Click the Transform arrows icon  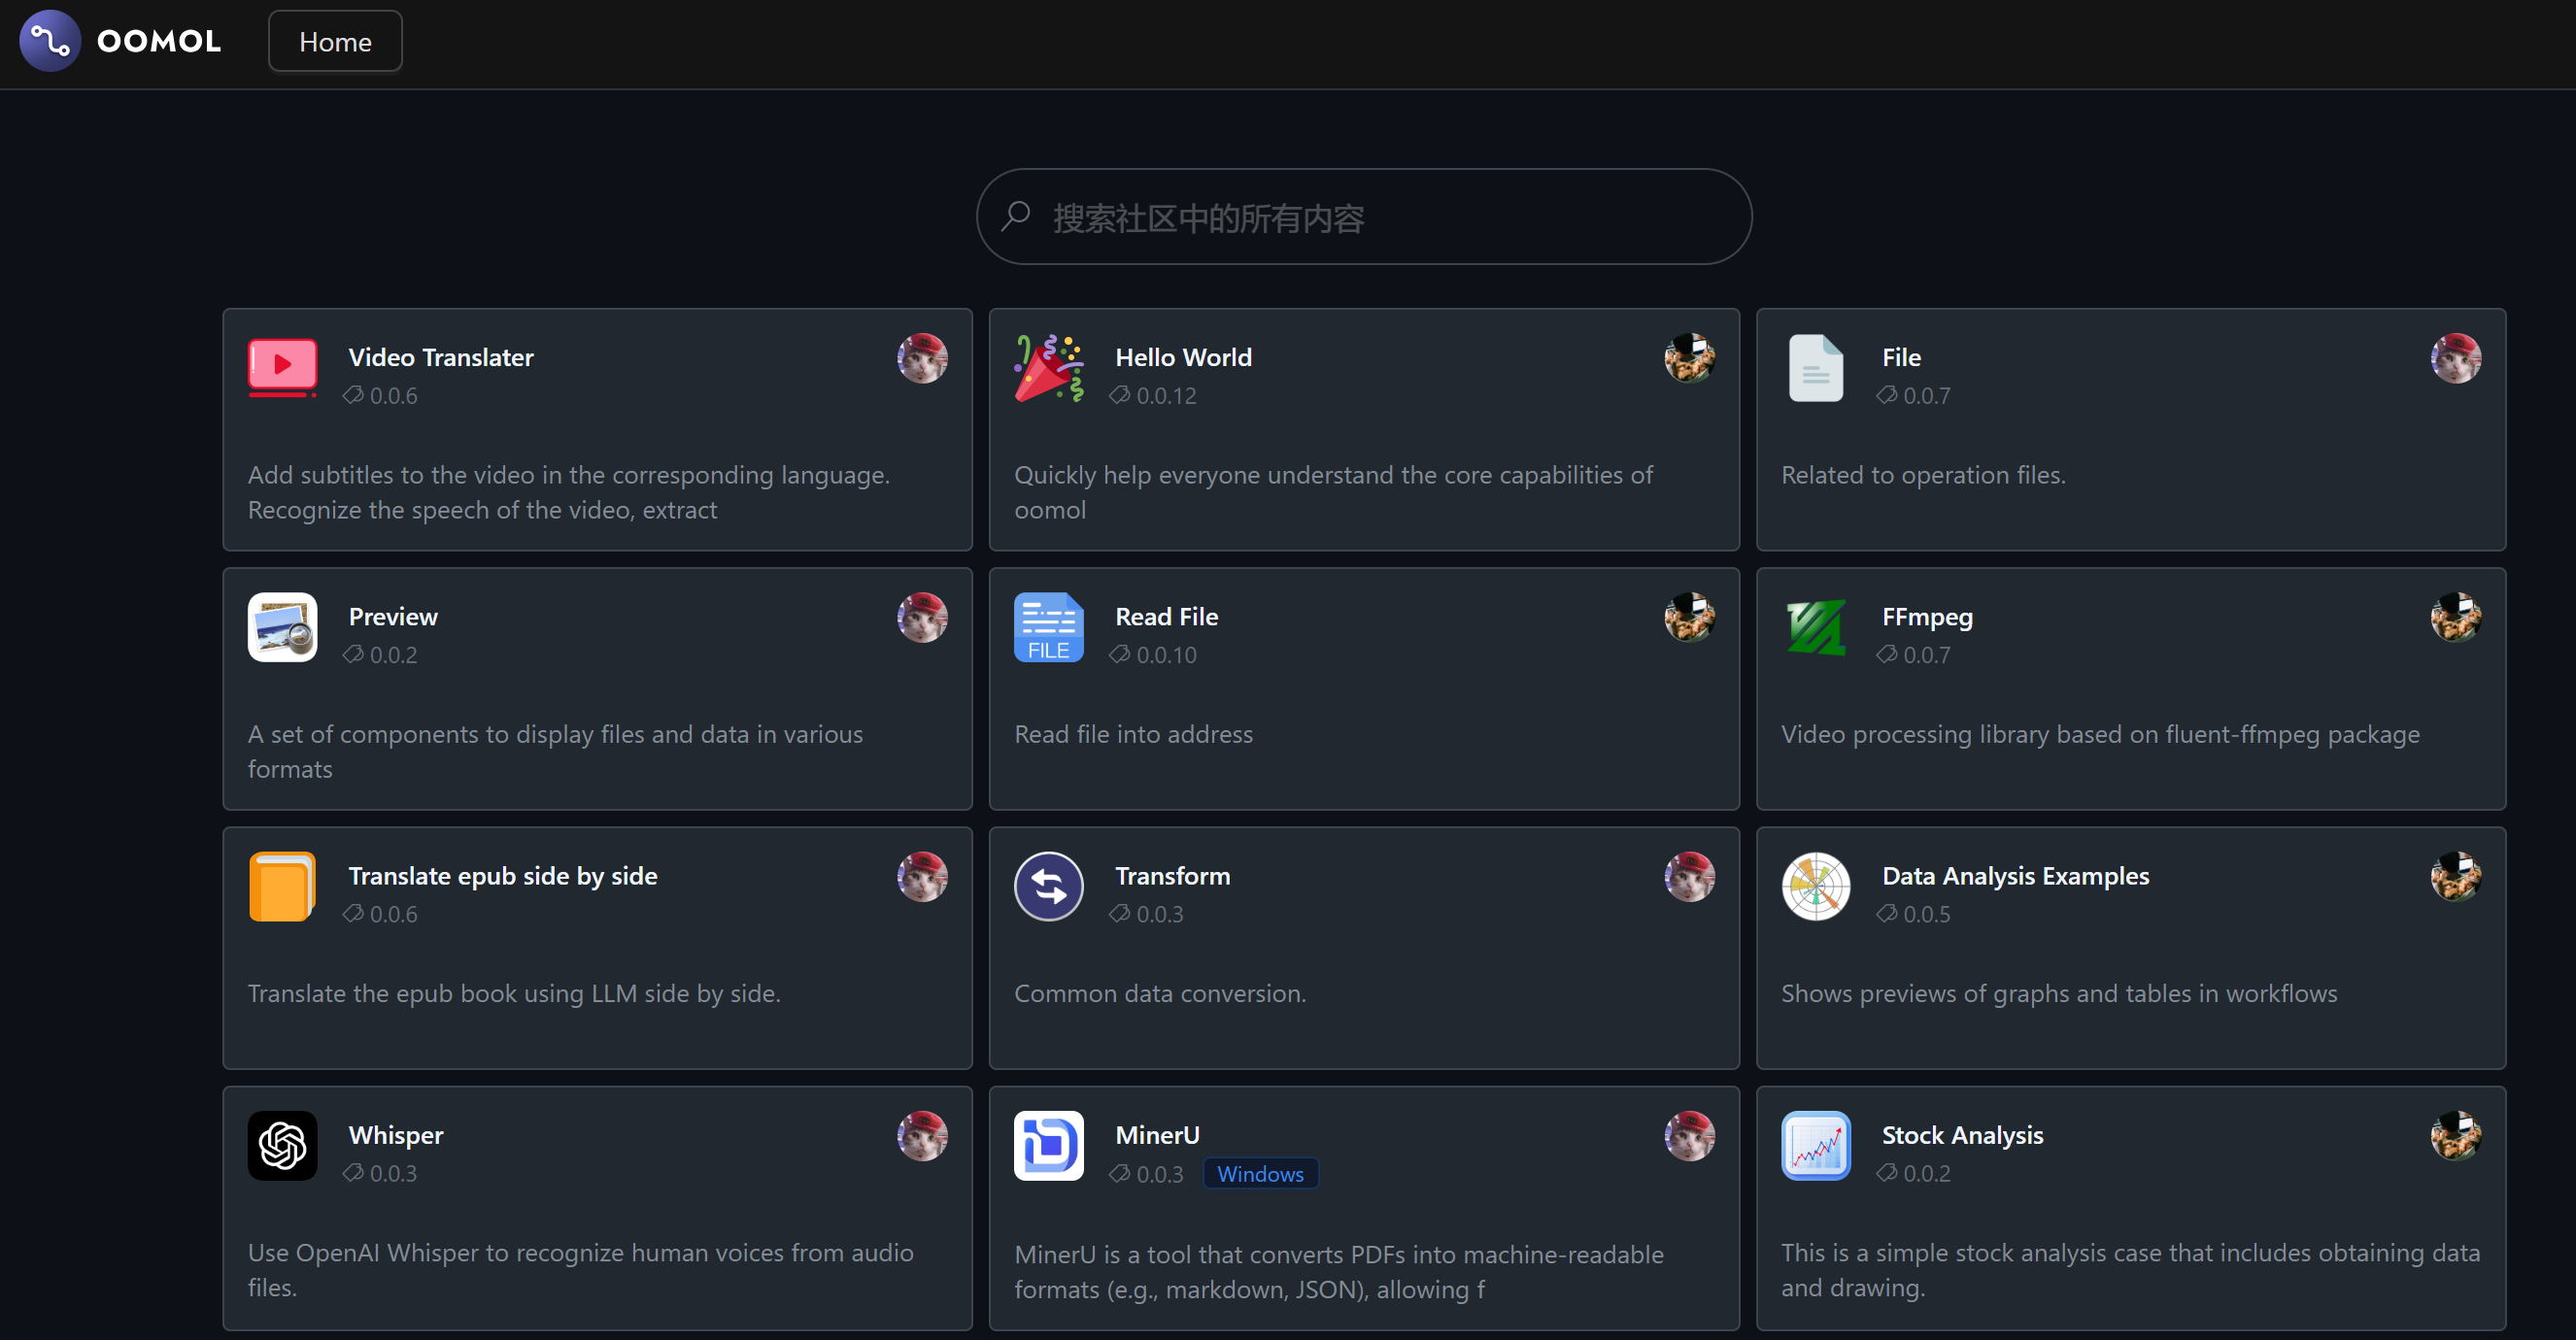pyautogui.click(x=1048, y=886)
